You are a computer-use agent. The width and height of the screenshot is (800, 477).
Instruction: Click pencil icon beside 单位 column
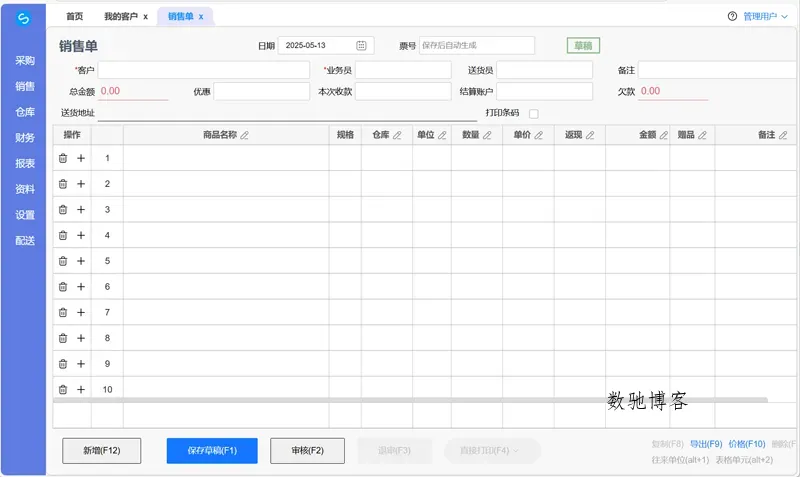[x=442, y=135]
